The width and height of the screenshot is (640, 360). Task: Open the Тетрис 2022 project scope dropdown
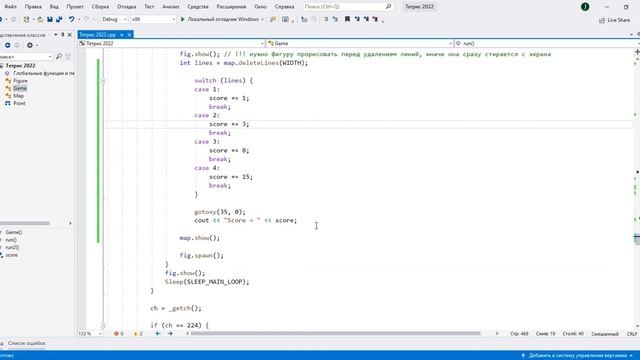pyautogui.click(x=171, y=43)
